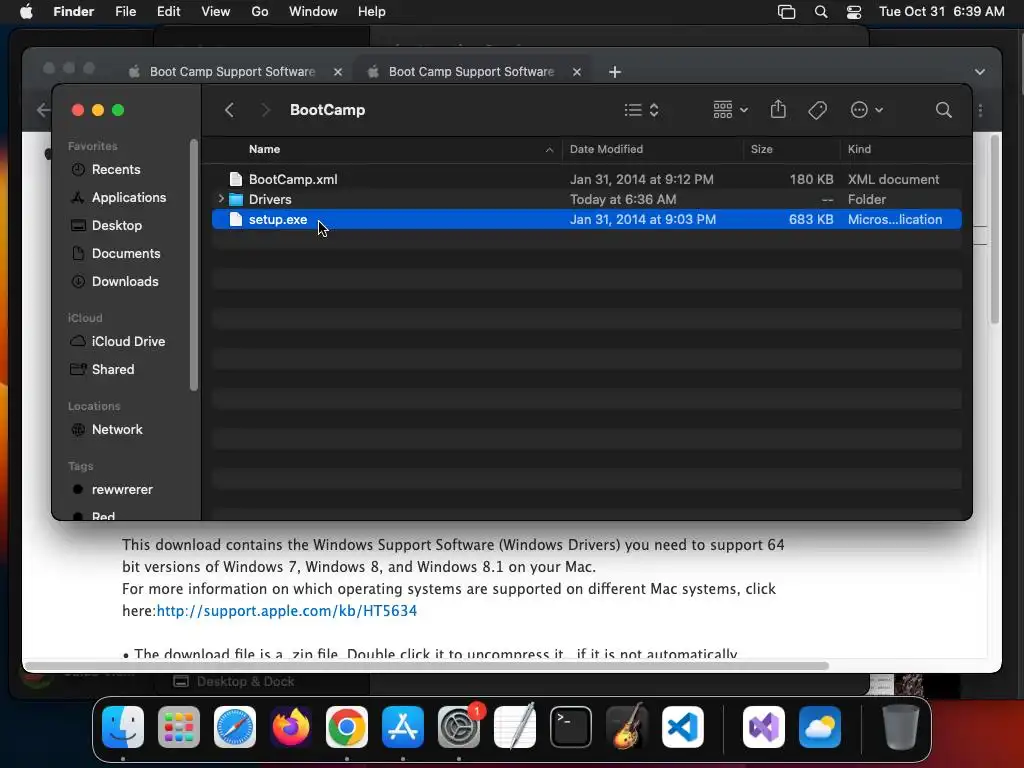
Task: Select the BootCamp.xml file
Action: pyautogui.click(x=586, y=179)
